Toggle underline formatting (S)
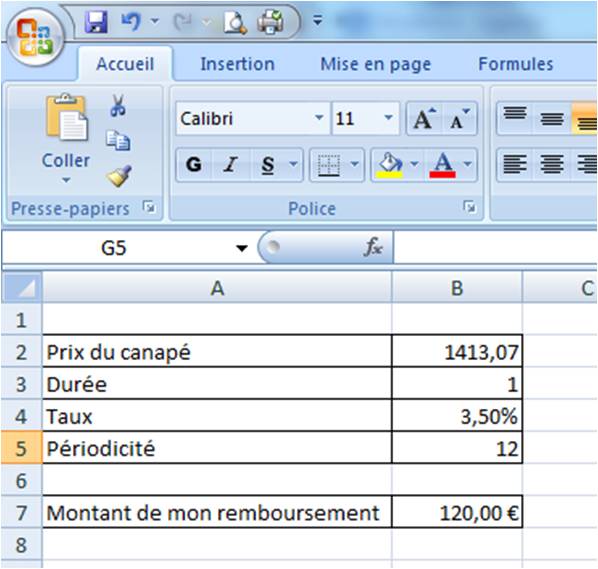This screenshot has width=598, height=569. point(268,165)
